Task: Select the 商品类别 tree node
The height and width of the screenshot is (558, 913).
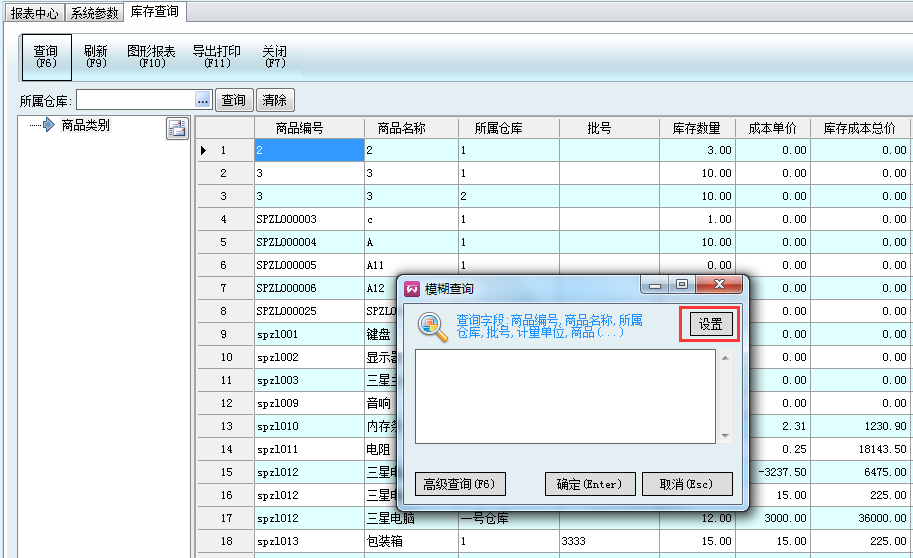Action: coord(85,126)
